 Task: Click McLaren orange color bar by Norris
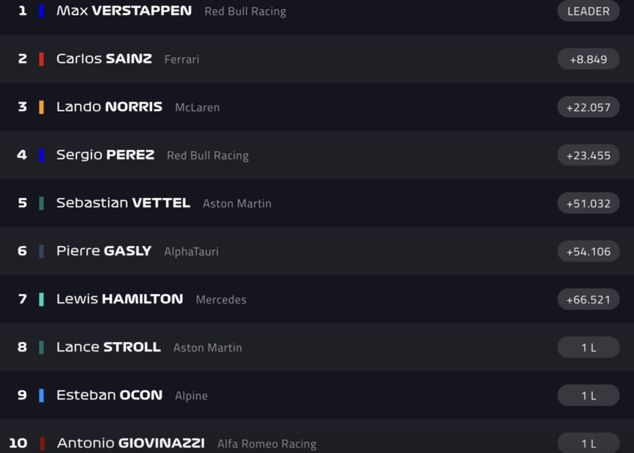(x=41, y=107)
